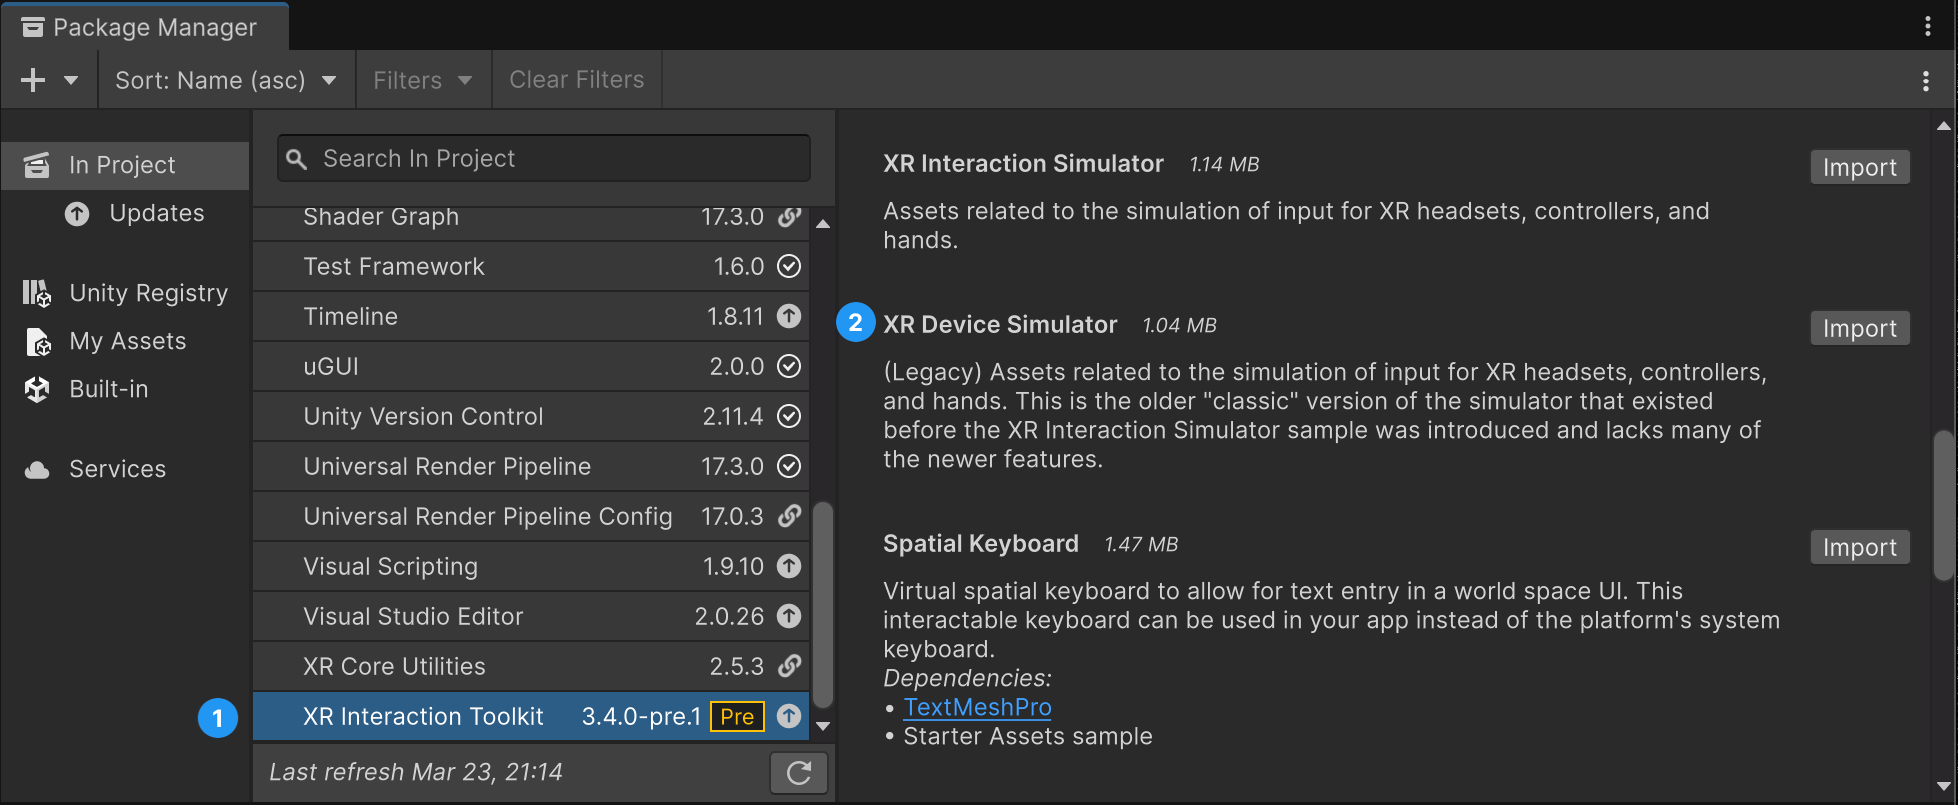Open Services in the sidebar
This screenshot has width=1958, height=805.
125,469
